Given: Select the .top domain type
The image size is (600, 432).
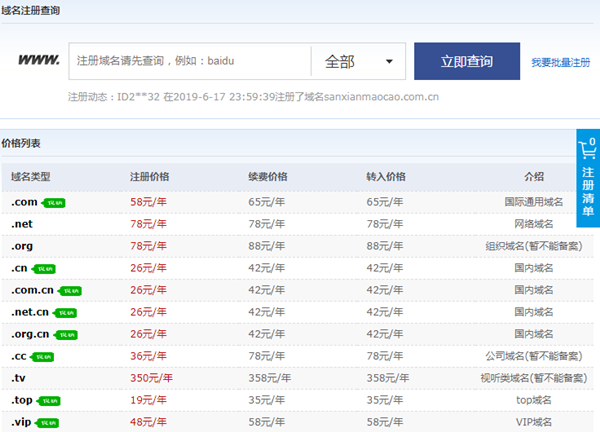Looking at the screenshot, I should point(21,400).
